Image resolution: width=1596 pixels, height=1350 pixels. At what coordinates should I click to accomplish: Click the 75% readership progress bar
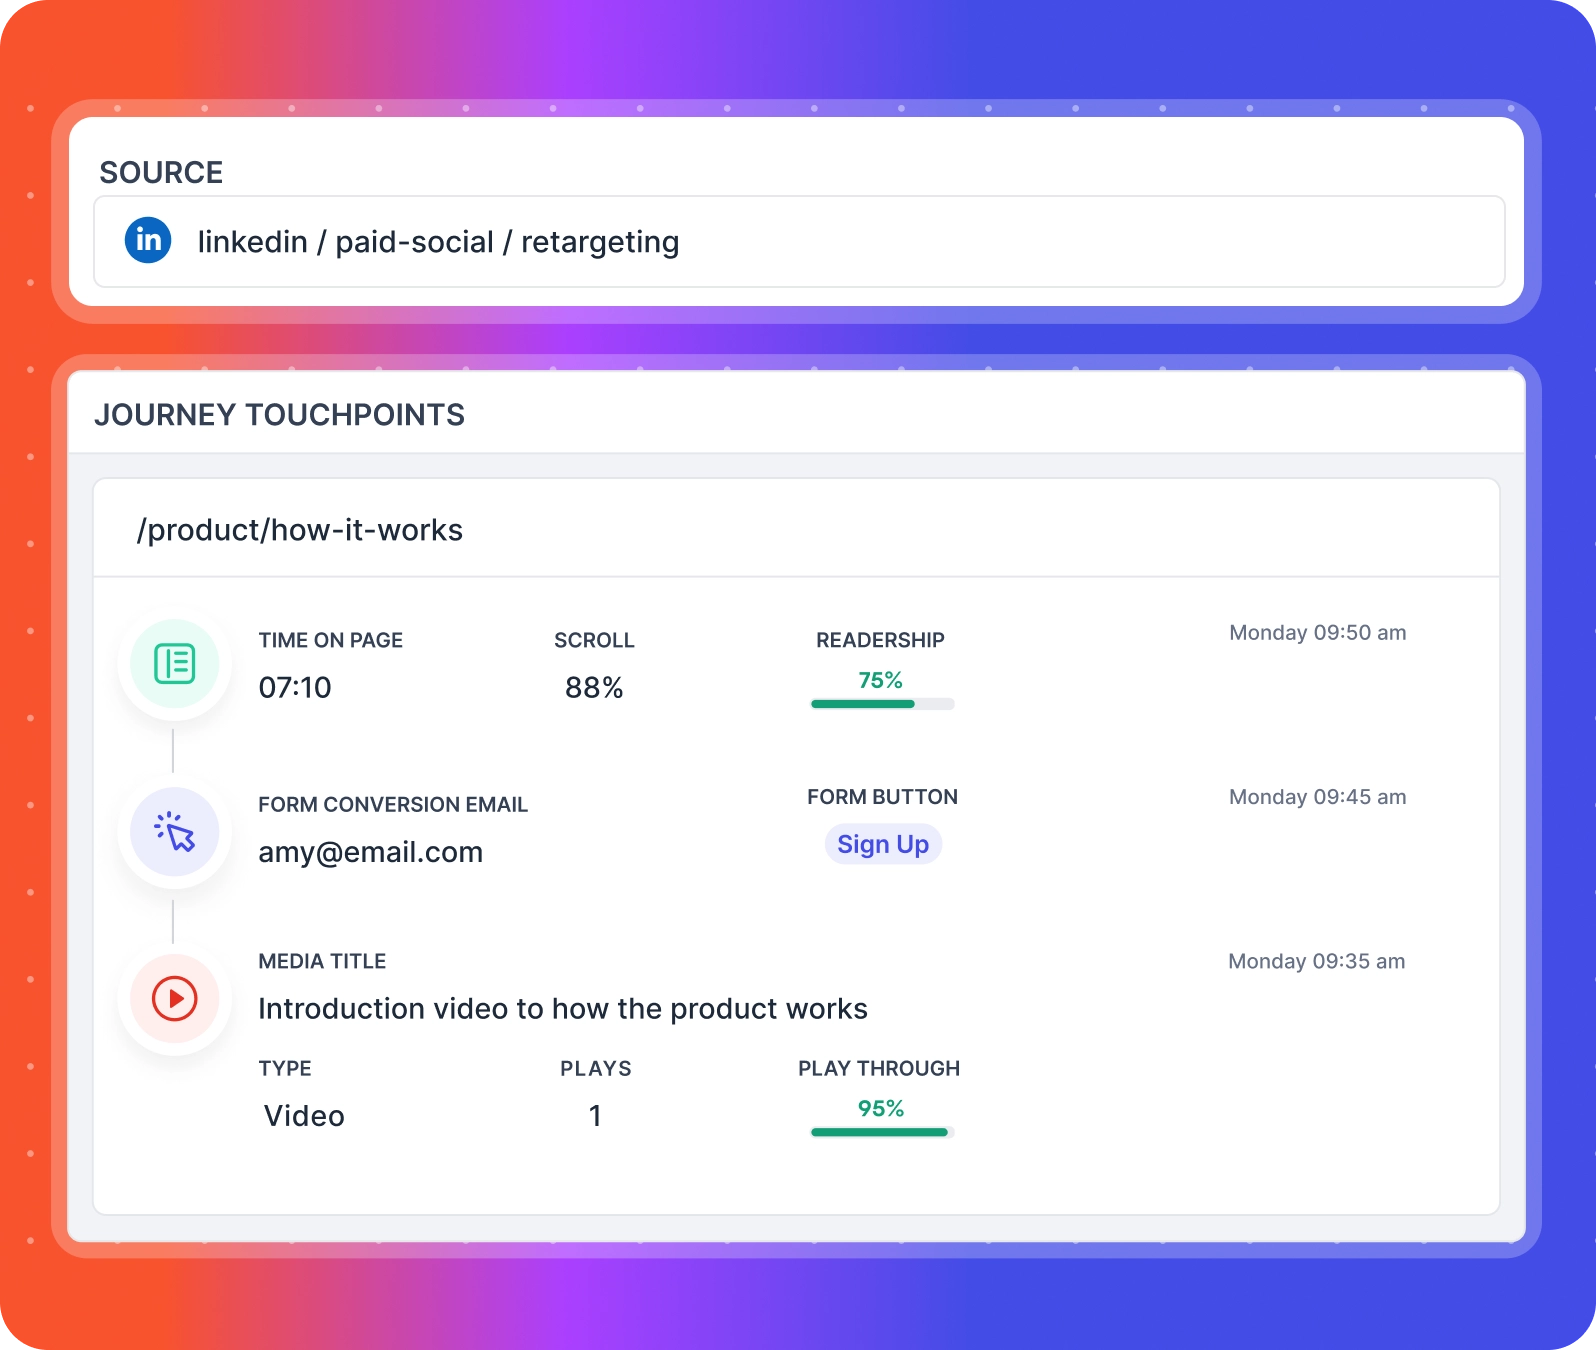coord(882,704)
